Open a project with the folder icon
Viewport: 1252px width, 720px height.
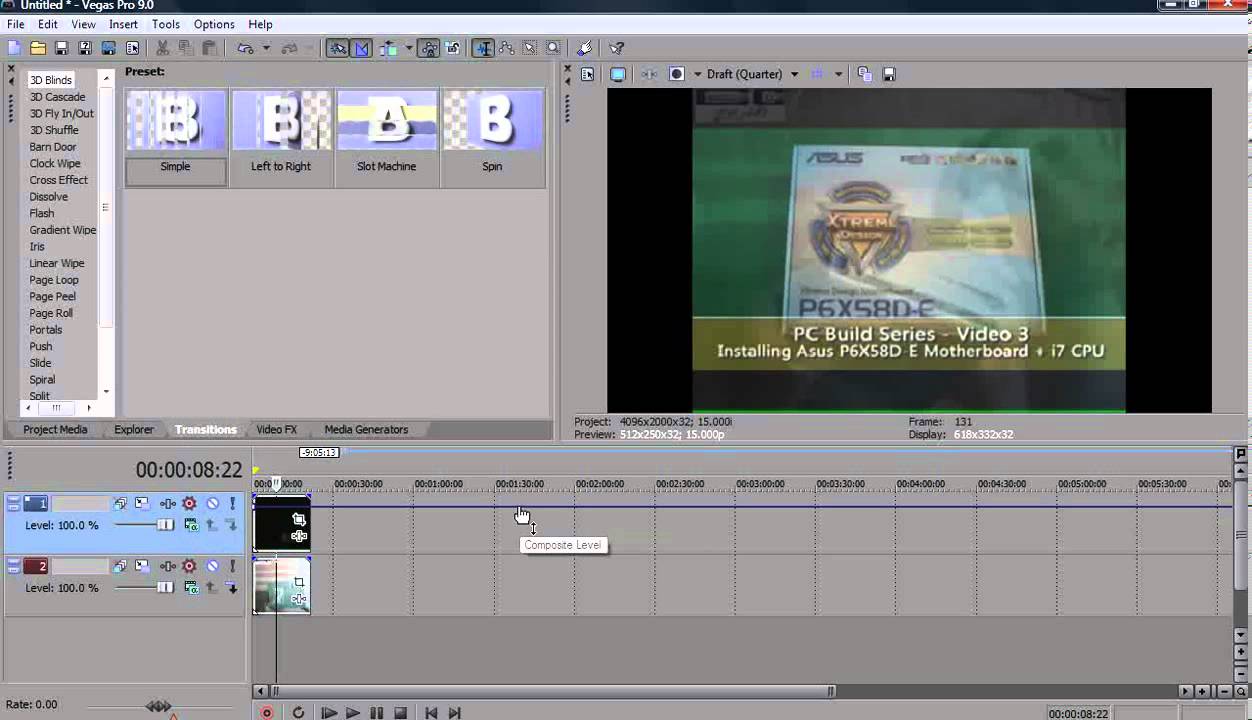pyautogui.click(x=38, y=48)
